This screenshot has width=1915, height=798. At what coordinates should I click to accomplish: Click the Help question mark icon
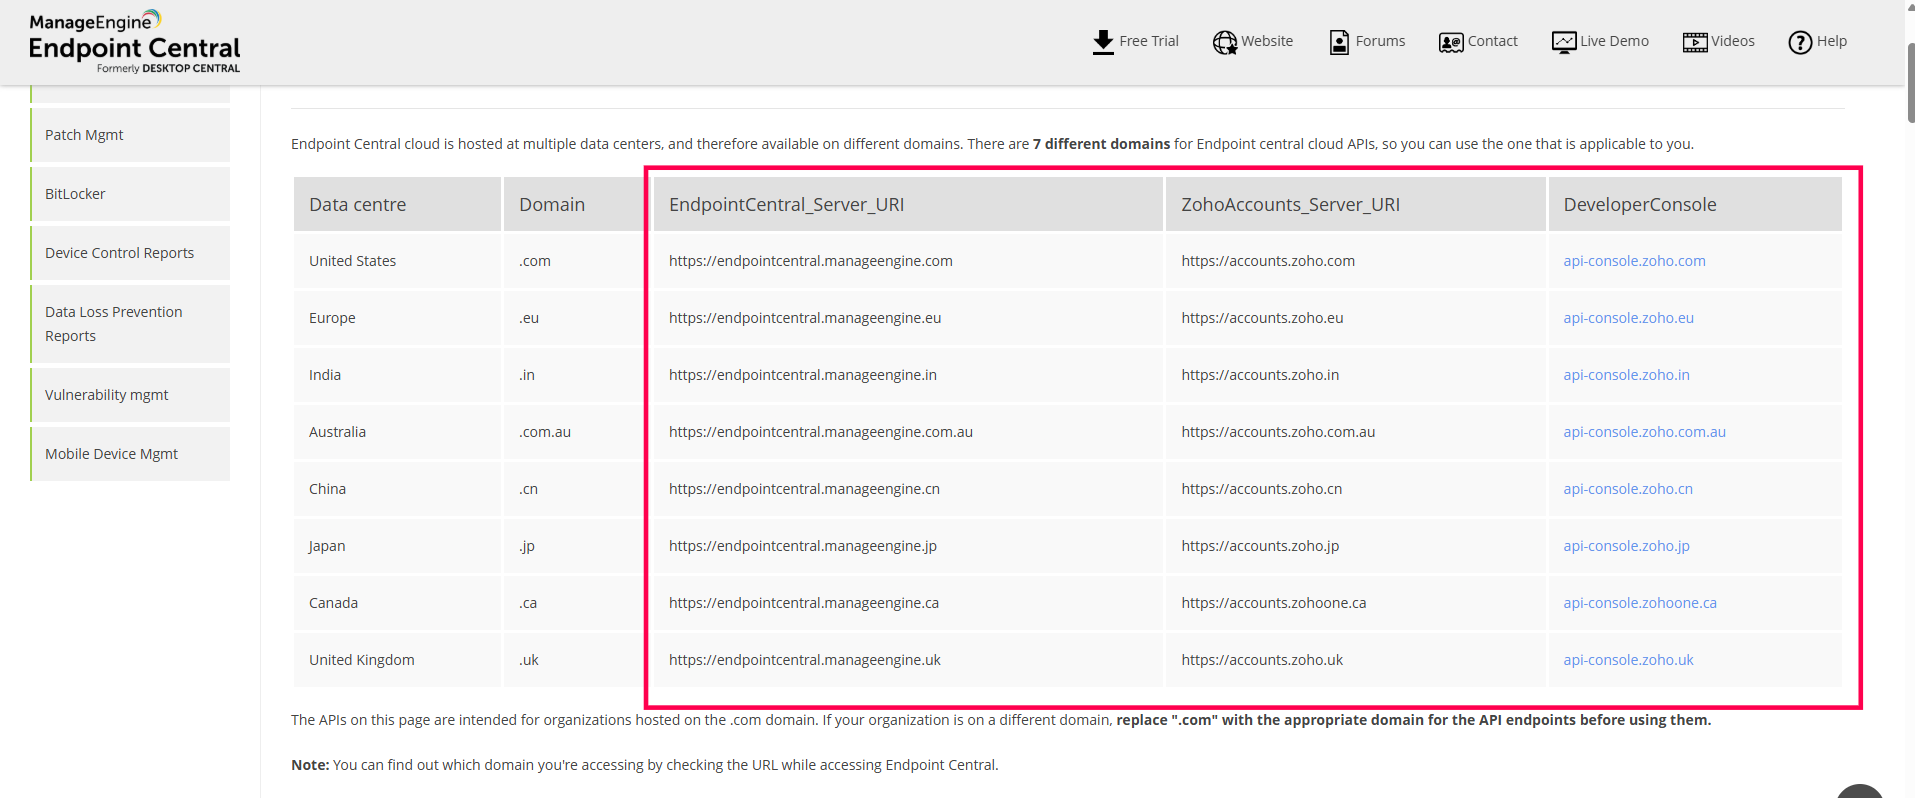1800,42
